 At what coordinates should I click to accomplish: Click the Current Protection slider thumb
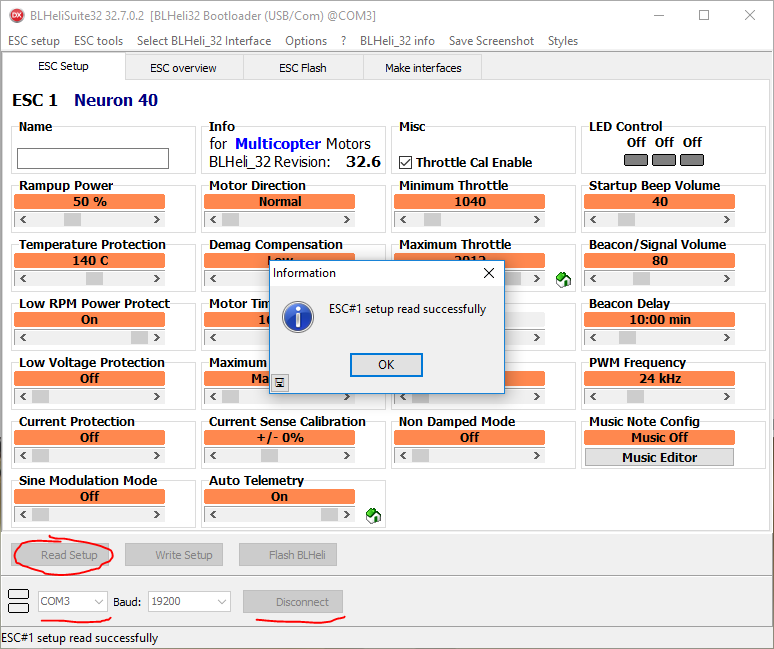point(40,456)
